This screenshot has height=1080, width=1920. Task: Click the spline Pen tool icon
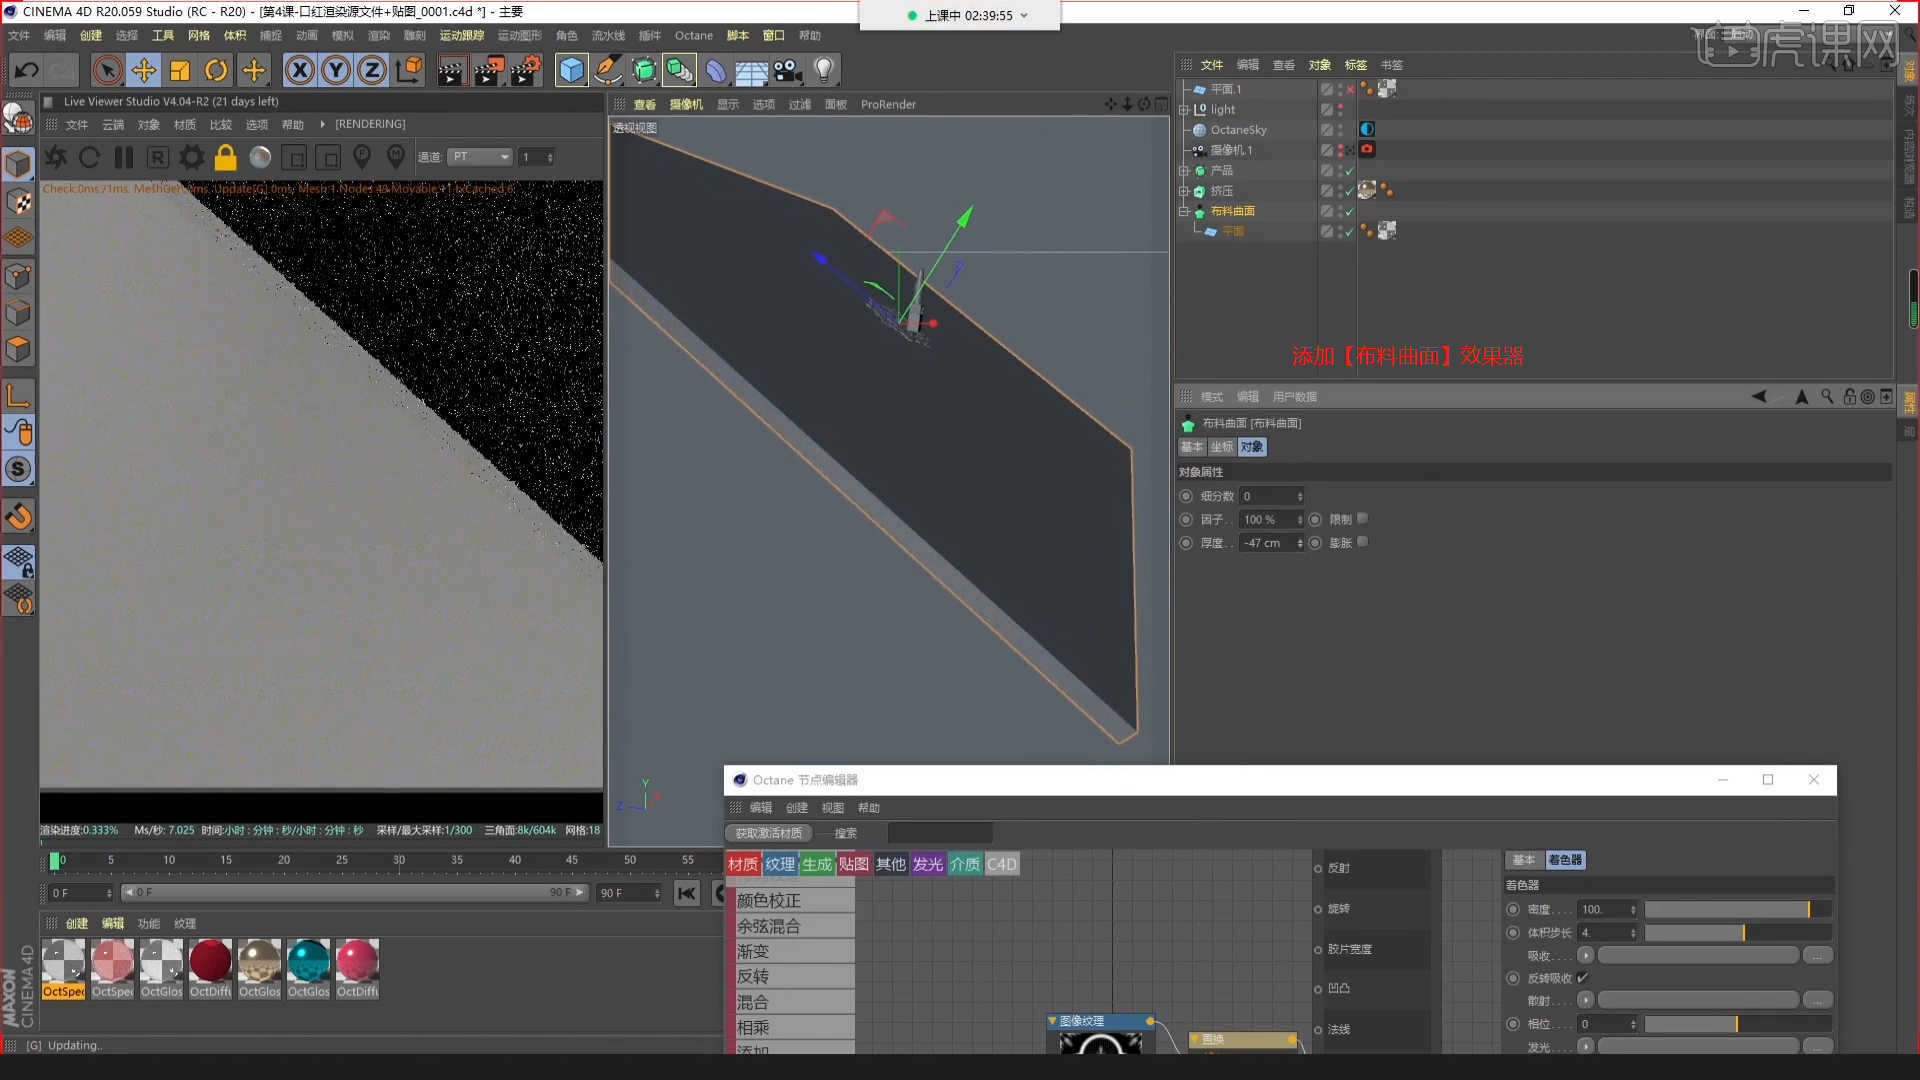pyautogui.click(x=607, y=70)
